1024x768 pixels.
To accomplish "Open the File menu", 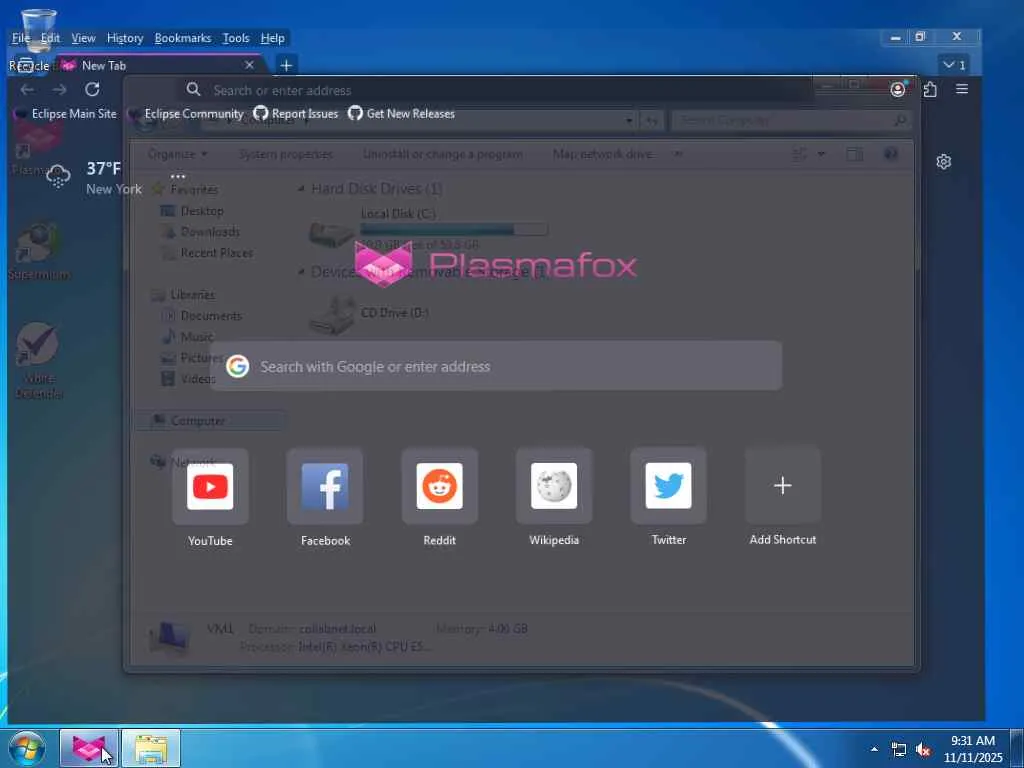I will tap(21, 38).
